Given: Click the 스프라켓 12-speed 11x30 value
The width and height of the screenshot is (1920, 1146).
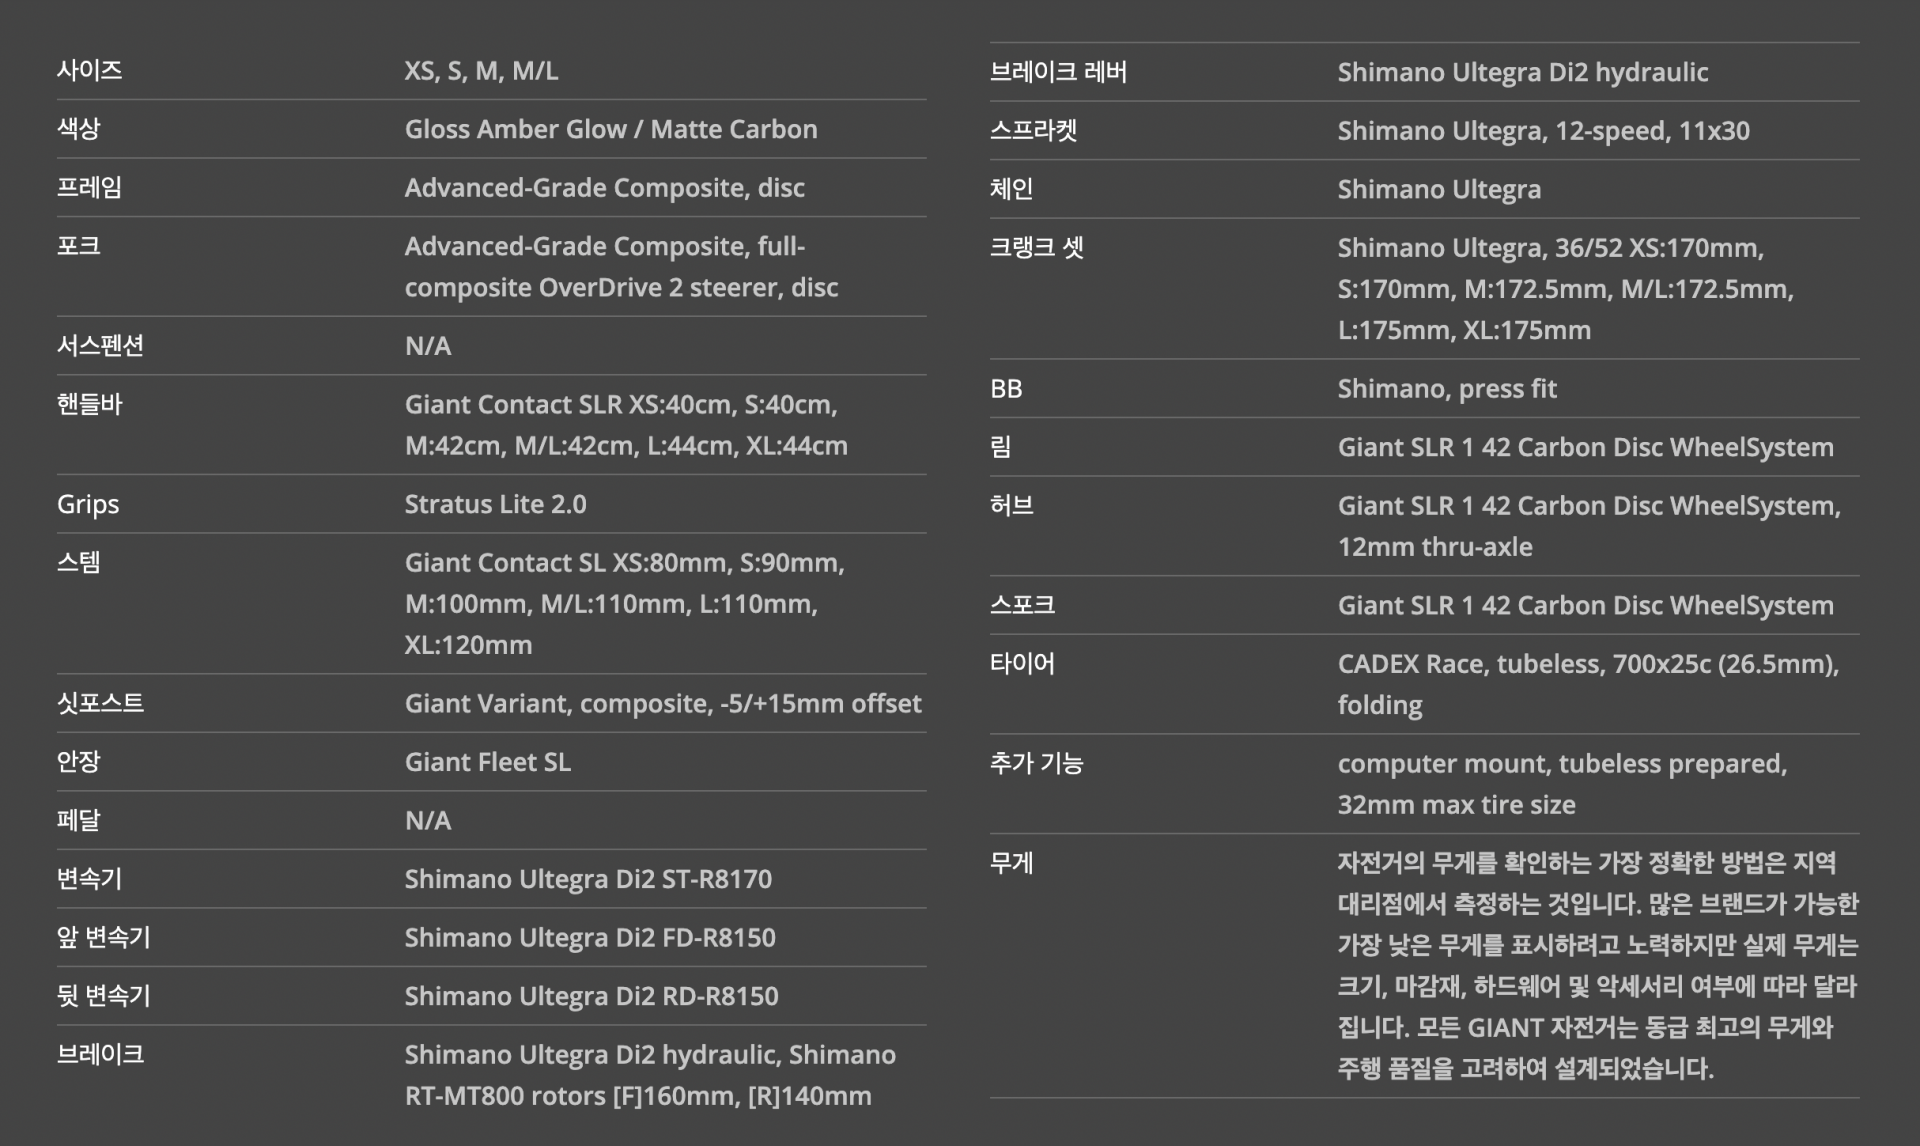Looking at the screenshot, I should tap(1543, 131).
